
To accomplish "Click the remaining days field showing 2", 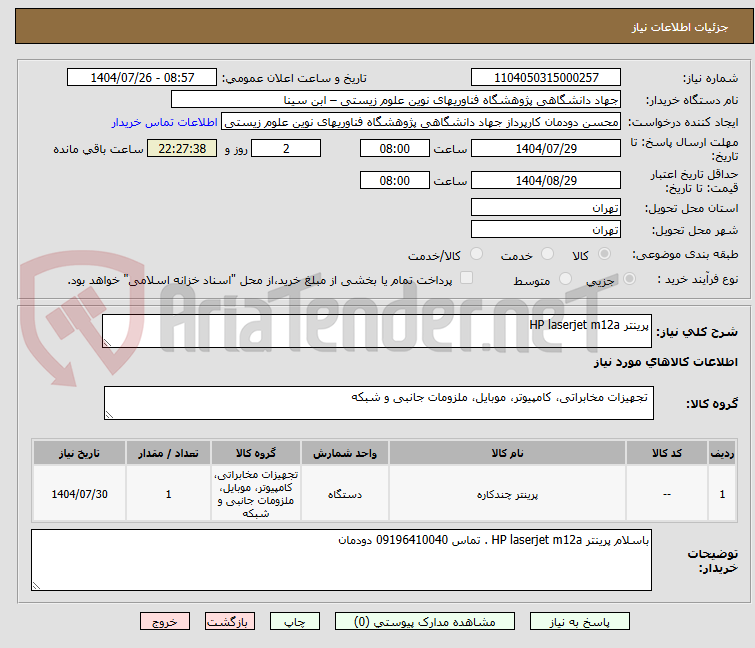I will [x=286, y=148].
